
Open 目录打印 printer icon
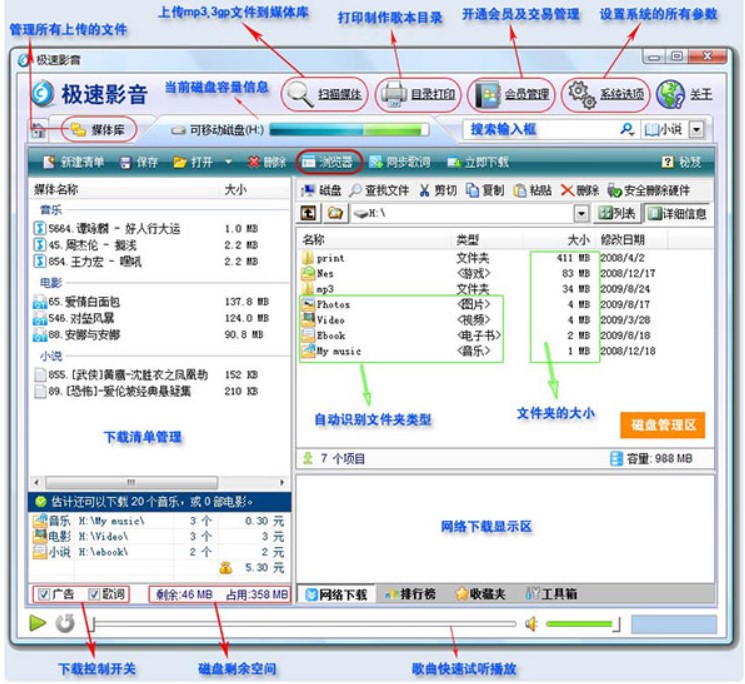[x=394, y=95]
